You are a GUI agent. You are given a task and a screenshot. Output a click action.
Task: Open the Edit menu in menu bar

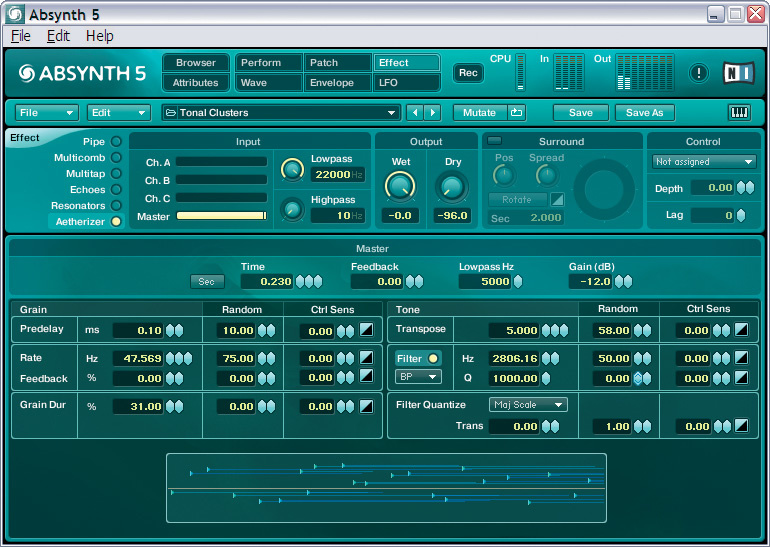(58, 36)
